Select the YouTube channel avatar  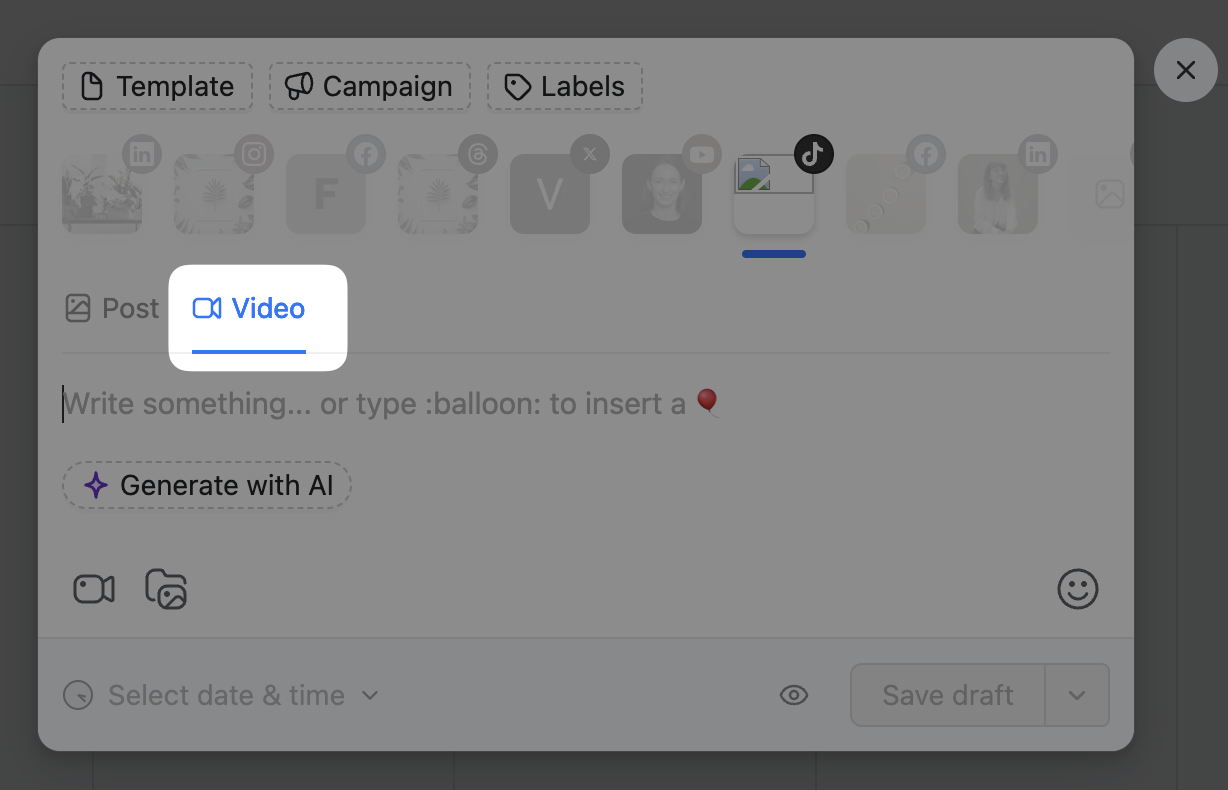point(662,194)
